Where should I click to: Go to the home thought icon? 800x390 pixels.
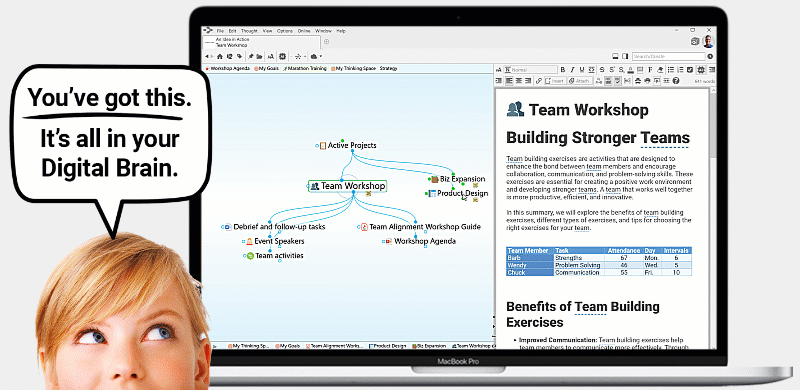pos(219,56)
